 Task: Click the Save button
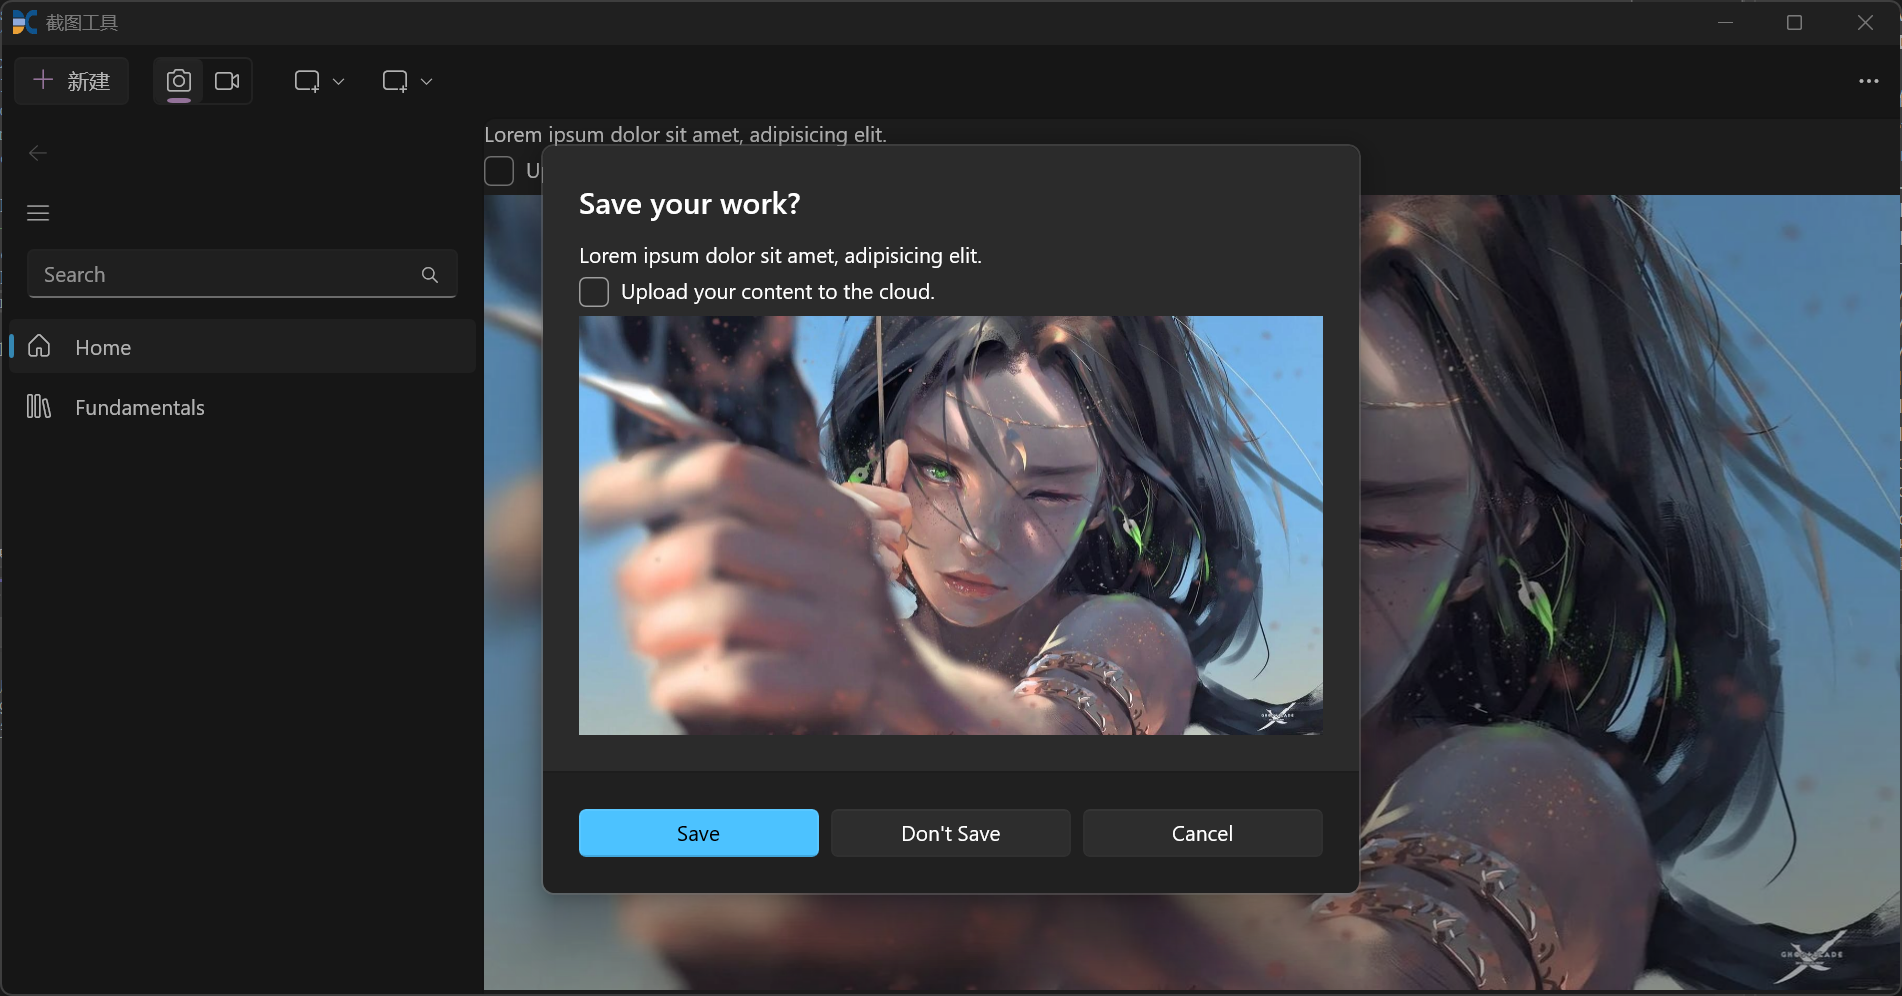[698, 833]
